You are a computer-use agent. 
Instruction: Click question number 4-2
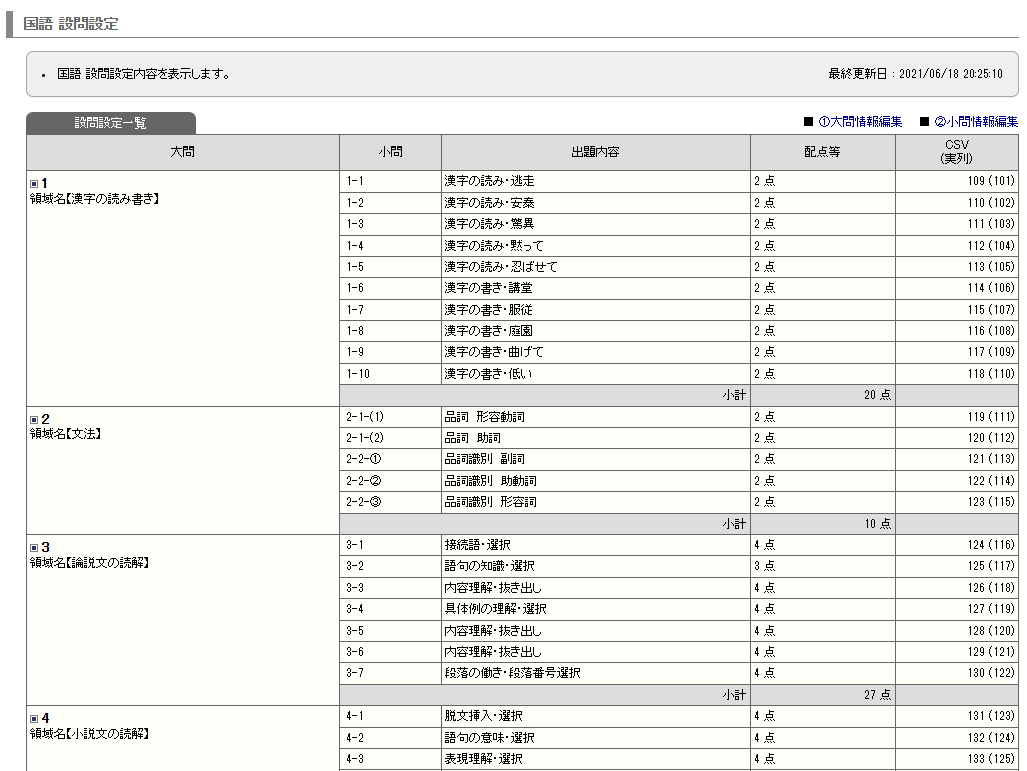(x=355, y=738)
